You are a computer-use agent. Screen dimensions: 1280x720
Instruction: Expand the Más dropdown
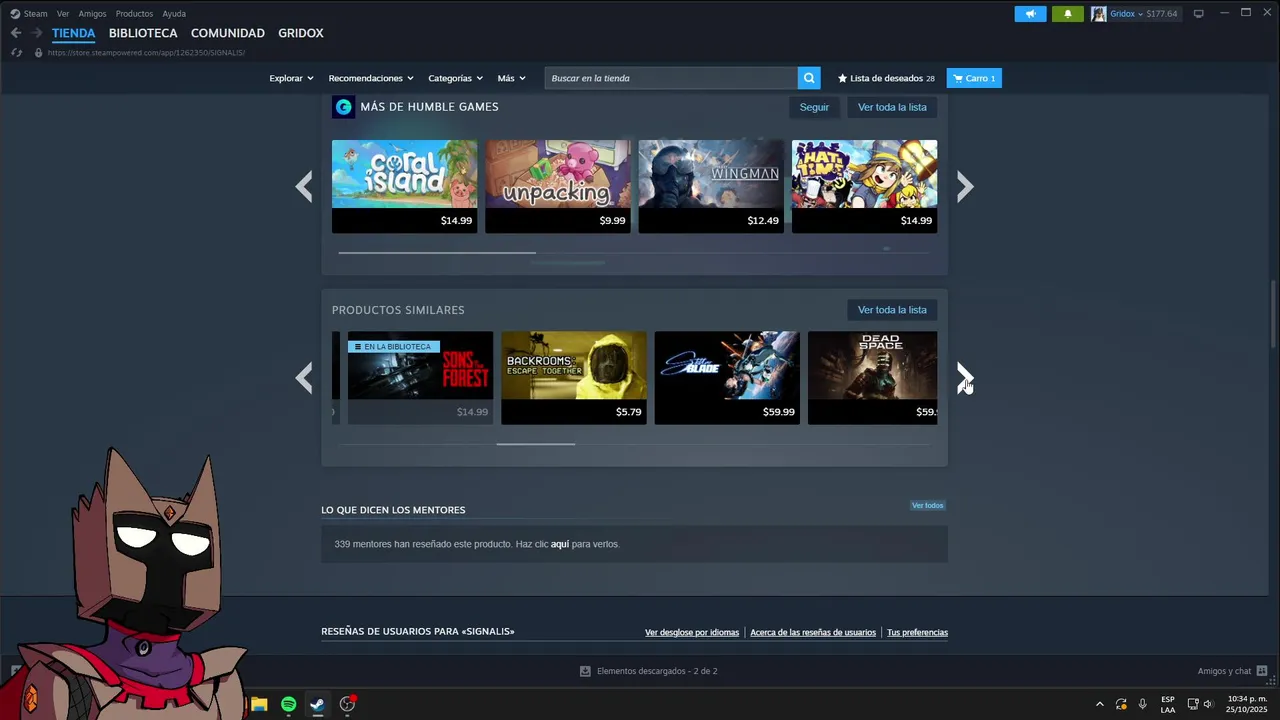coord(511,78)
